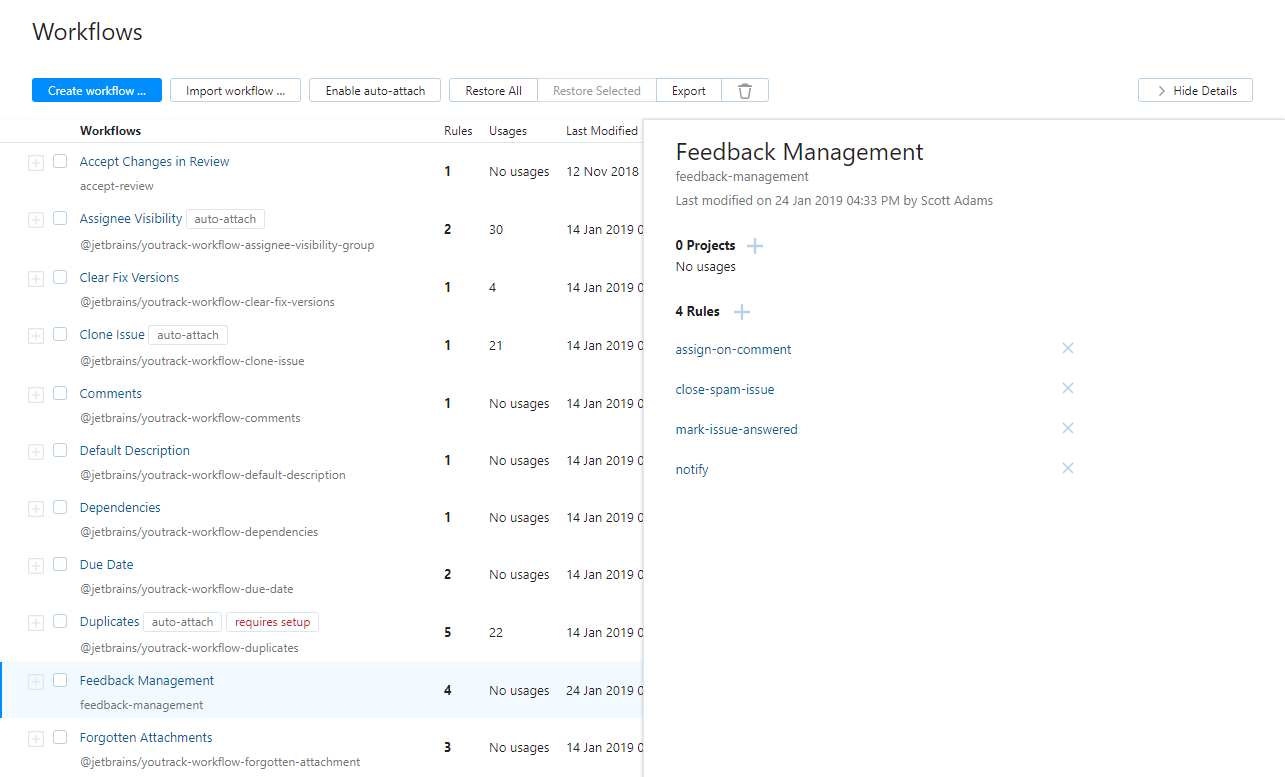Create a new workflow
Image resolution: width=1285 pixels, height=777 pixels.
pos(96,90)
